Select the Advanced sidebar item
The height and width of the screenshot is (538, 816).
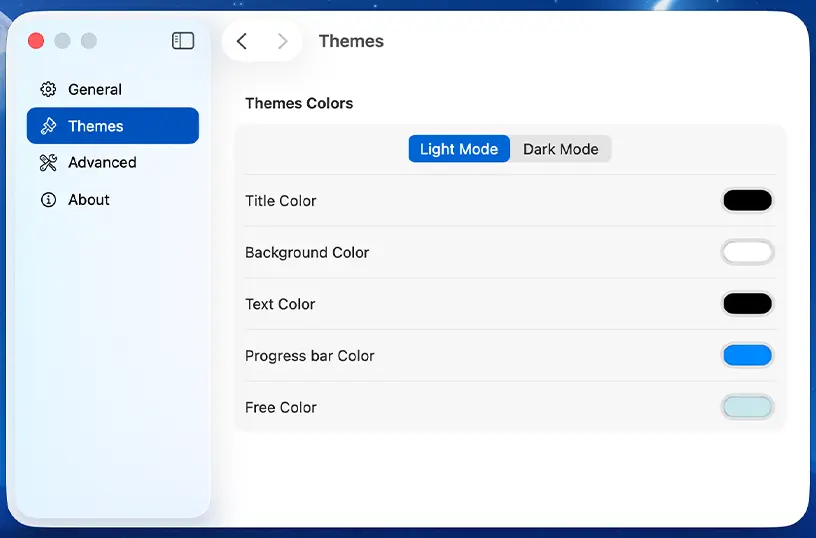[102, 163]
